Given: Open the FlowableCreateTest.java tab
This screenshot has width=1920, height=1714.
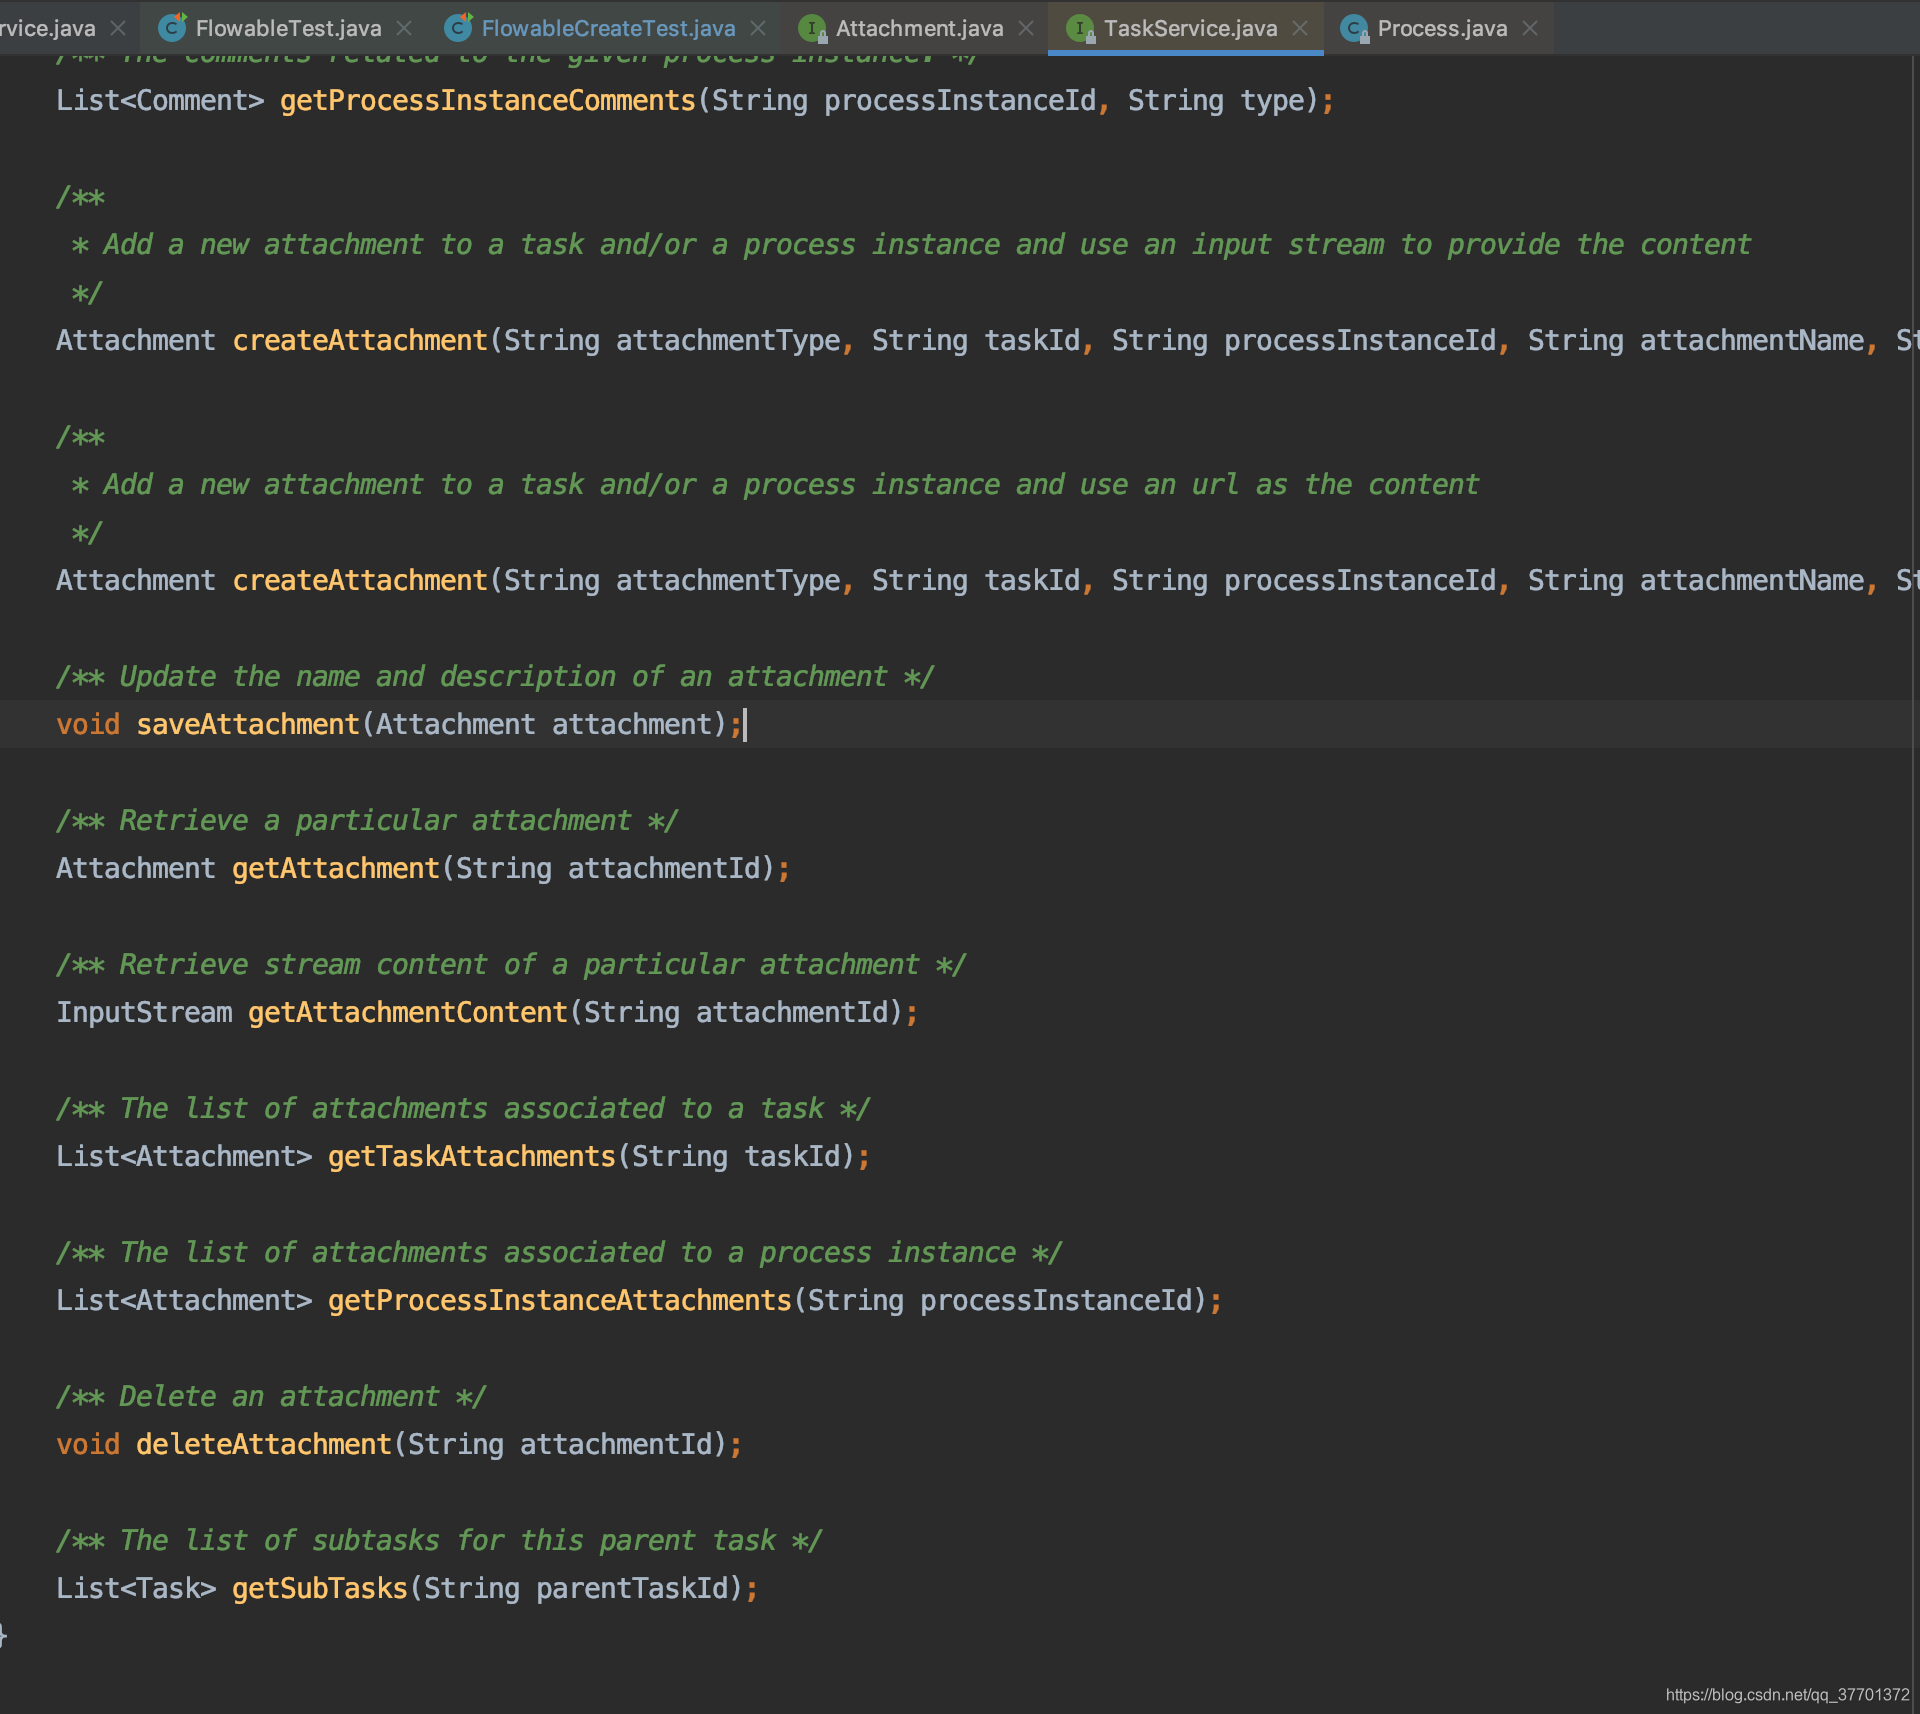Looking at the screenshot, I should tap(608, 28).
